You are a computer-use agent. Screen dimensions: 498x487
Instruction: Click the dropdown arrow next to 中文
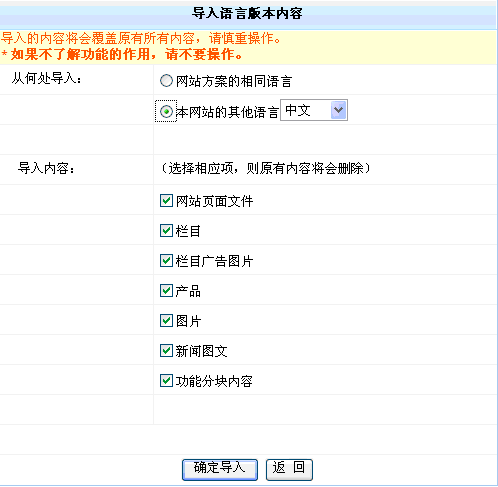[338, 110]
